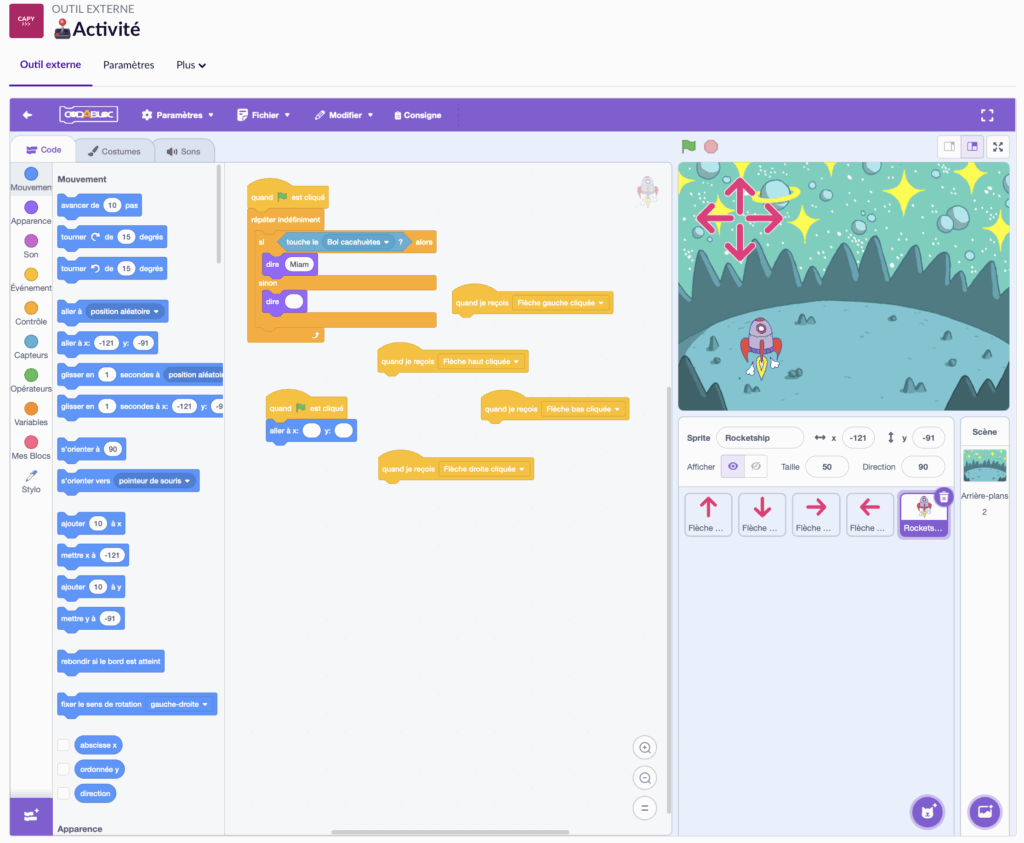
Task: Zoom in on the code workspace
Action: (645, 748)
